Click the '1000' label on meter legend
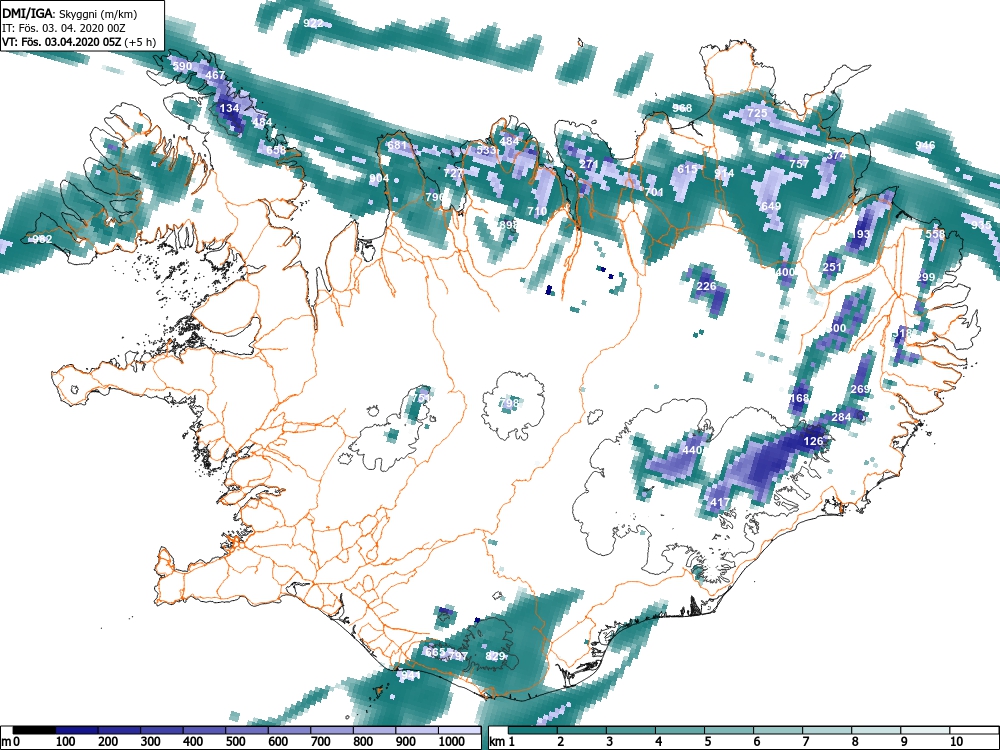Viewport: 1000px width, 750px height. pos(452,741)
